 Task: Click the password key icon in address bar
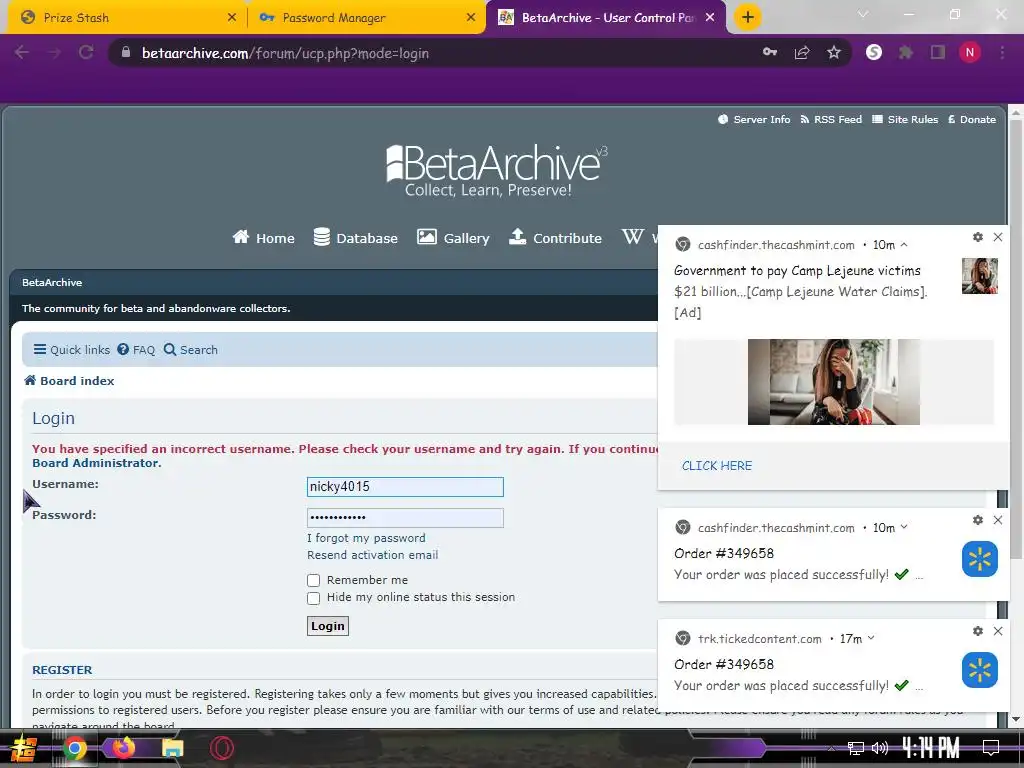click(770, 52)
